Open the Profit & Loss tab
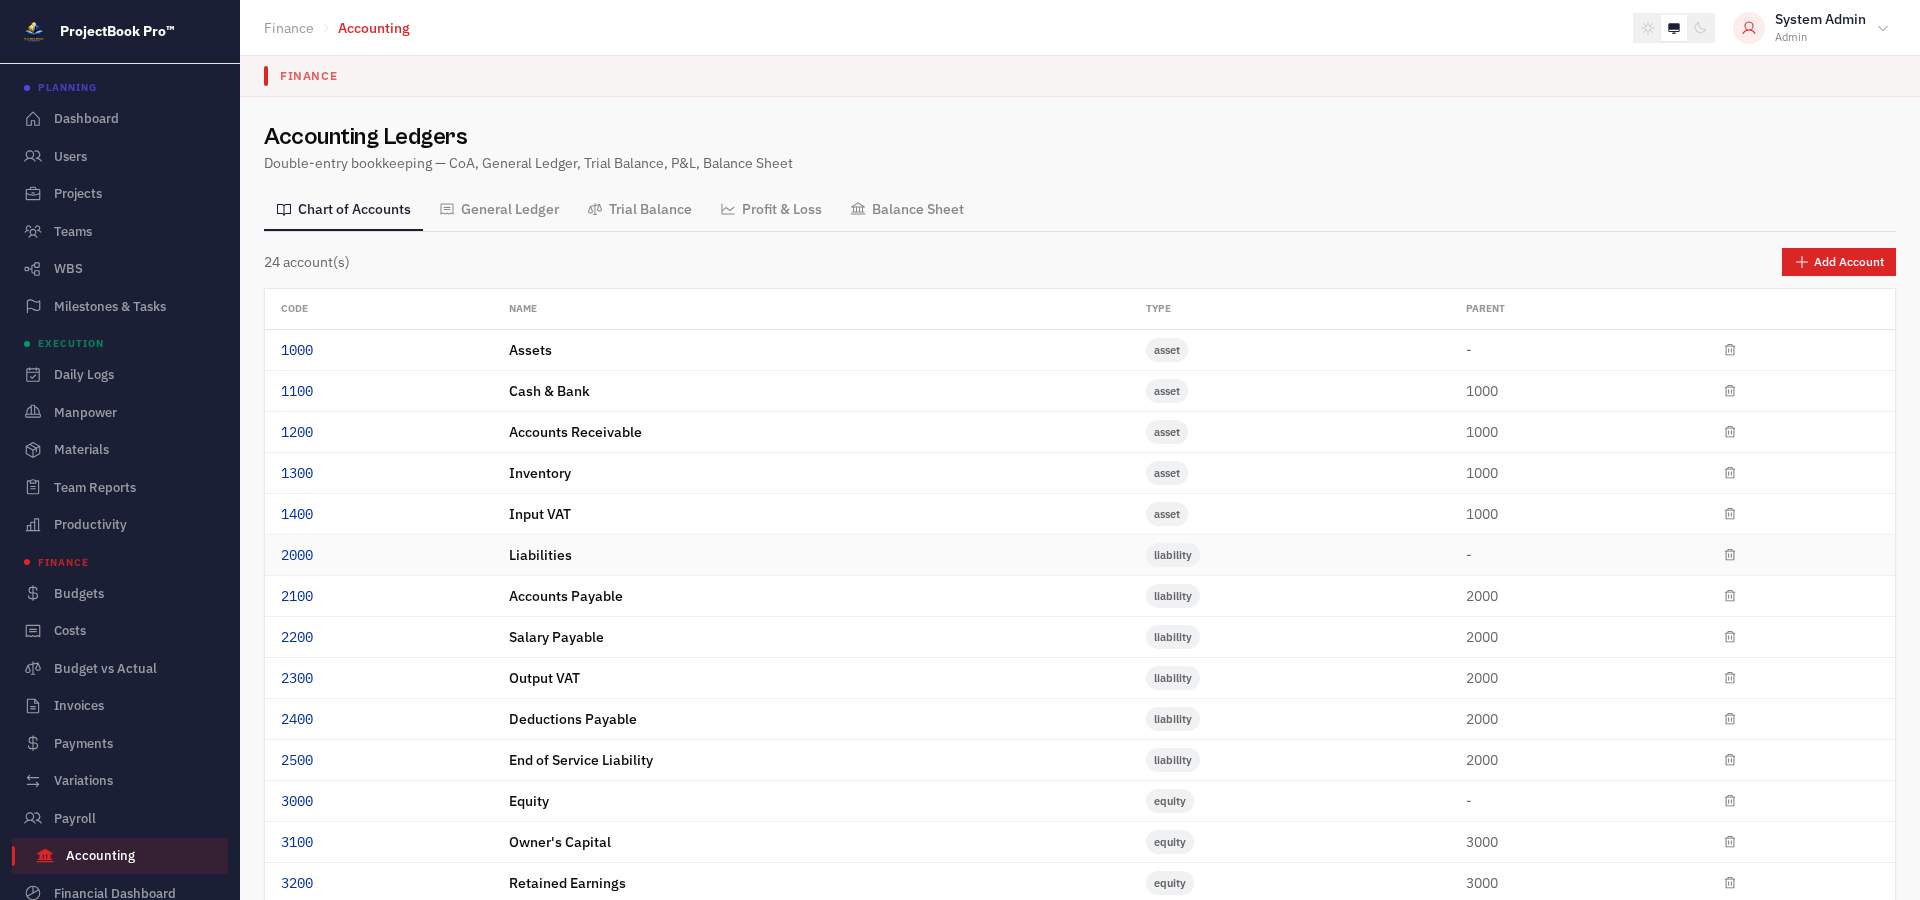Screen dimensions: 1920x900 coord(771,209)
